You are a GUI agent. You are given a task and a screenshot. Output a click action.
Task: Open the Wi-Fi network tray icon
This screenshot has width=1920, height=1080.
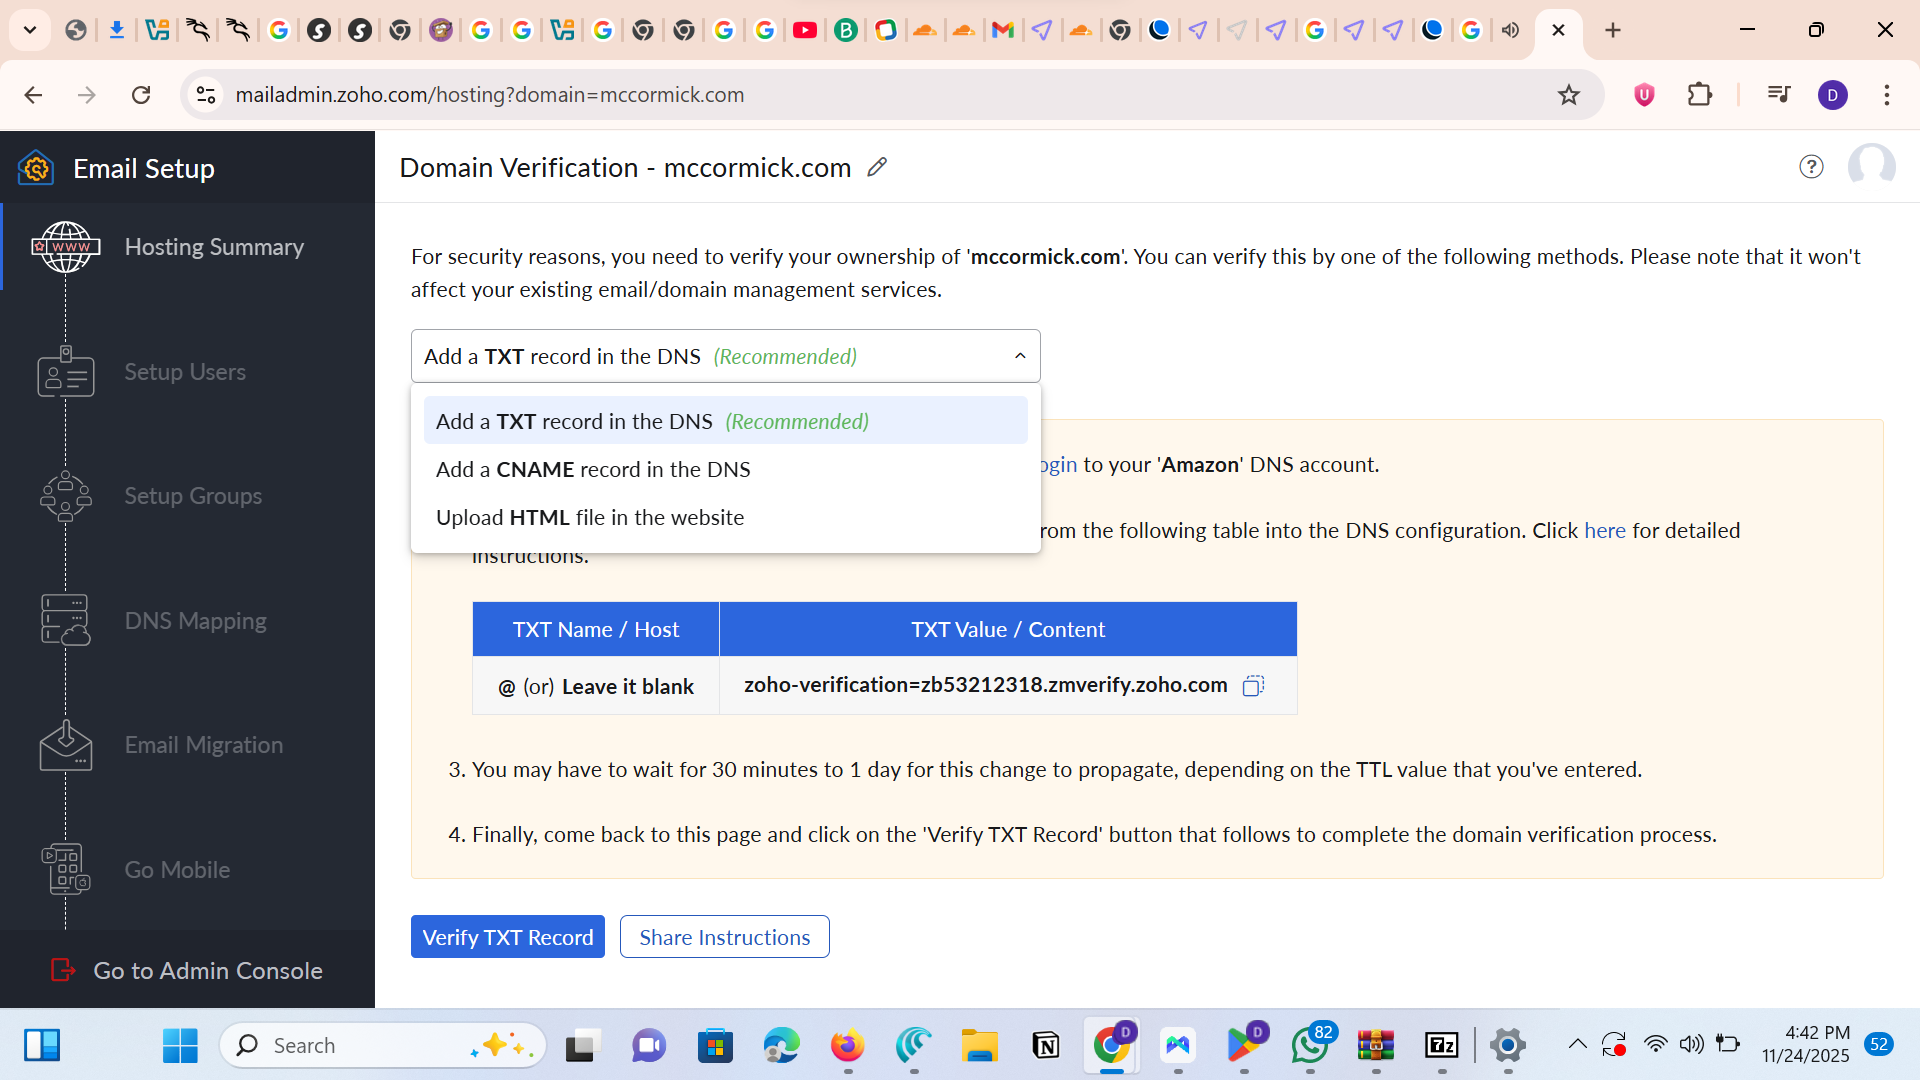(x=1656, y=1045)
